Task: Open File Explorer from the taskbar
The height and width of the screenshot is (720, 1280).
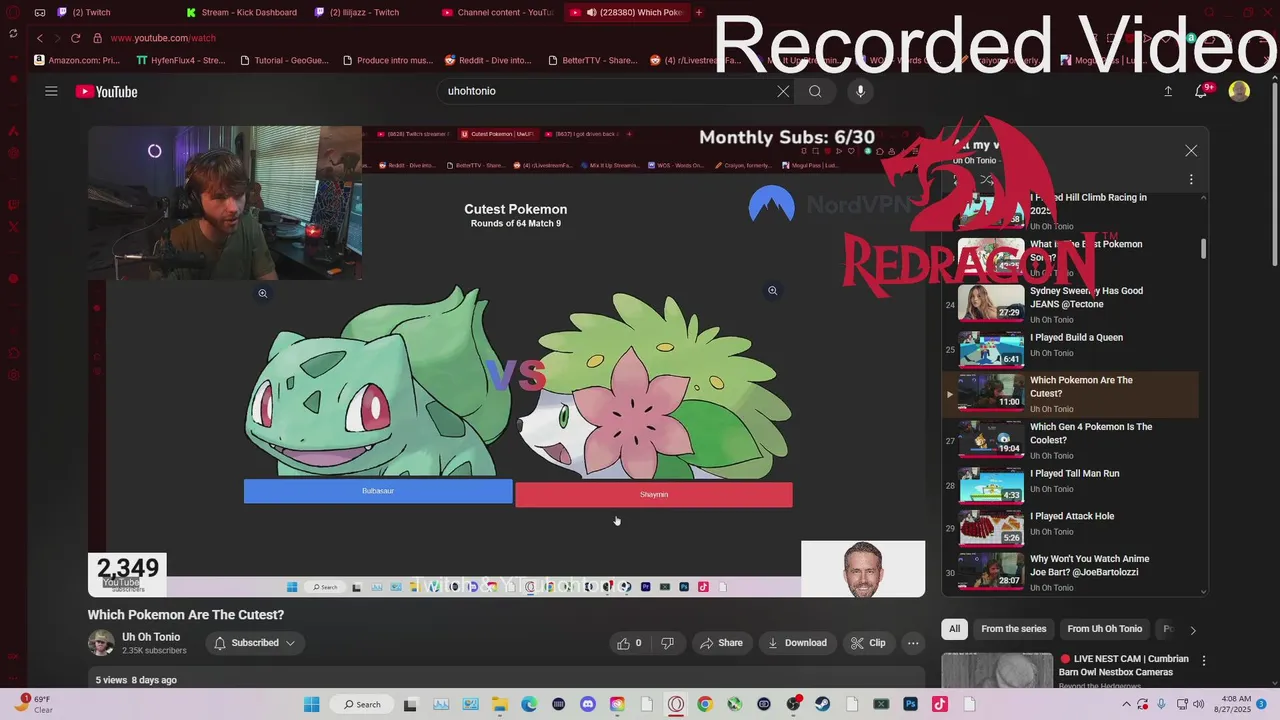Action: click(499, 704)
